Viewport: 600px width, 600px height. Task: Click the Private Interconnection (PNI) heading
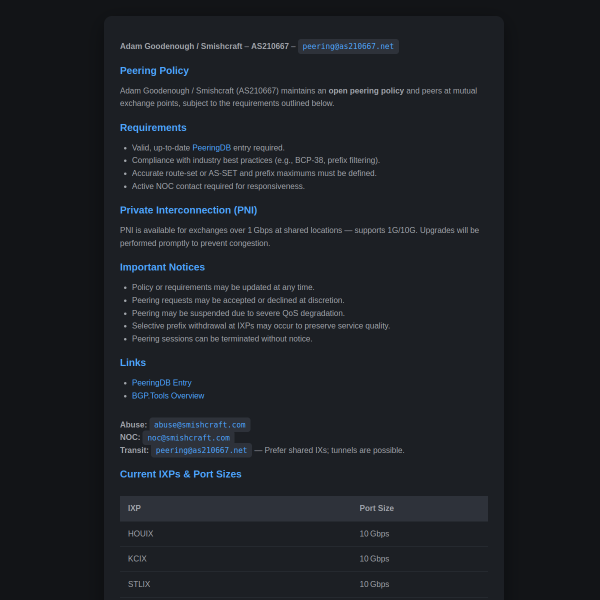tap(188, 210)
